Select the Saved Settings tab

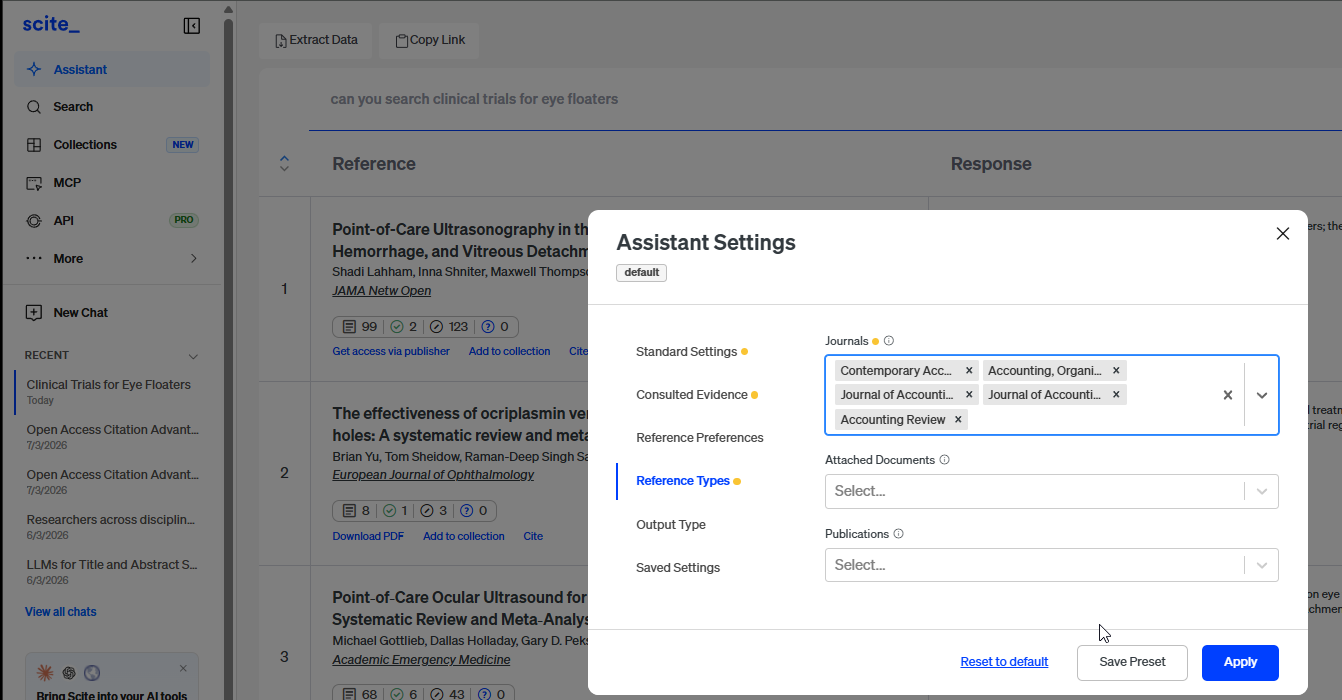click(x=678, y=568)
